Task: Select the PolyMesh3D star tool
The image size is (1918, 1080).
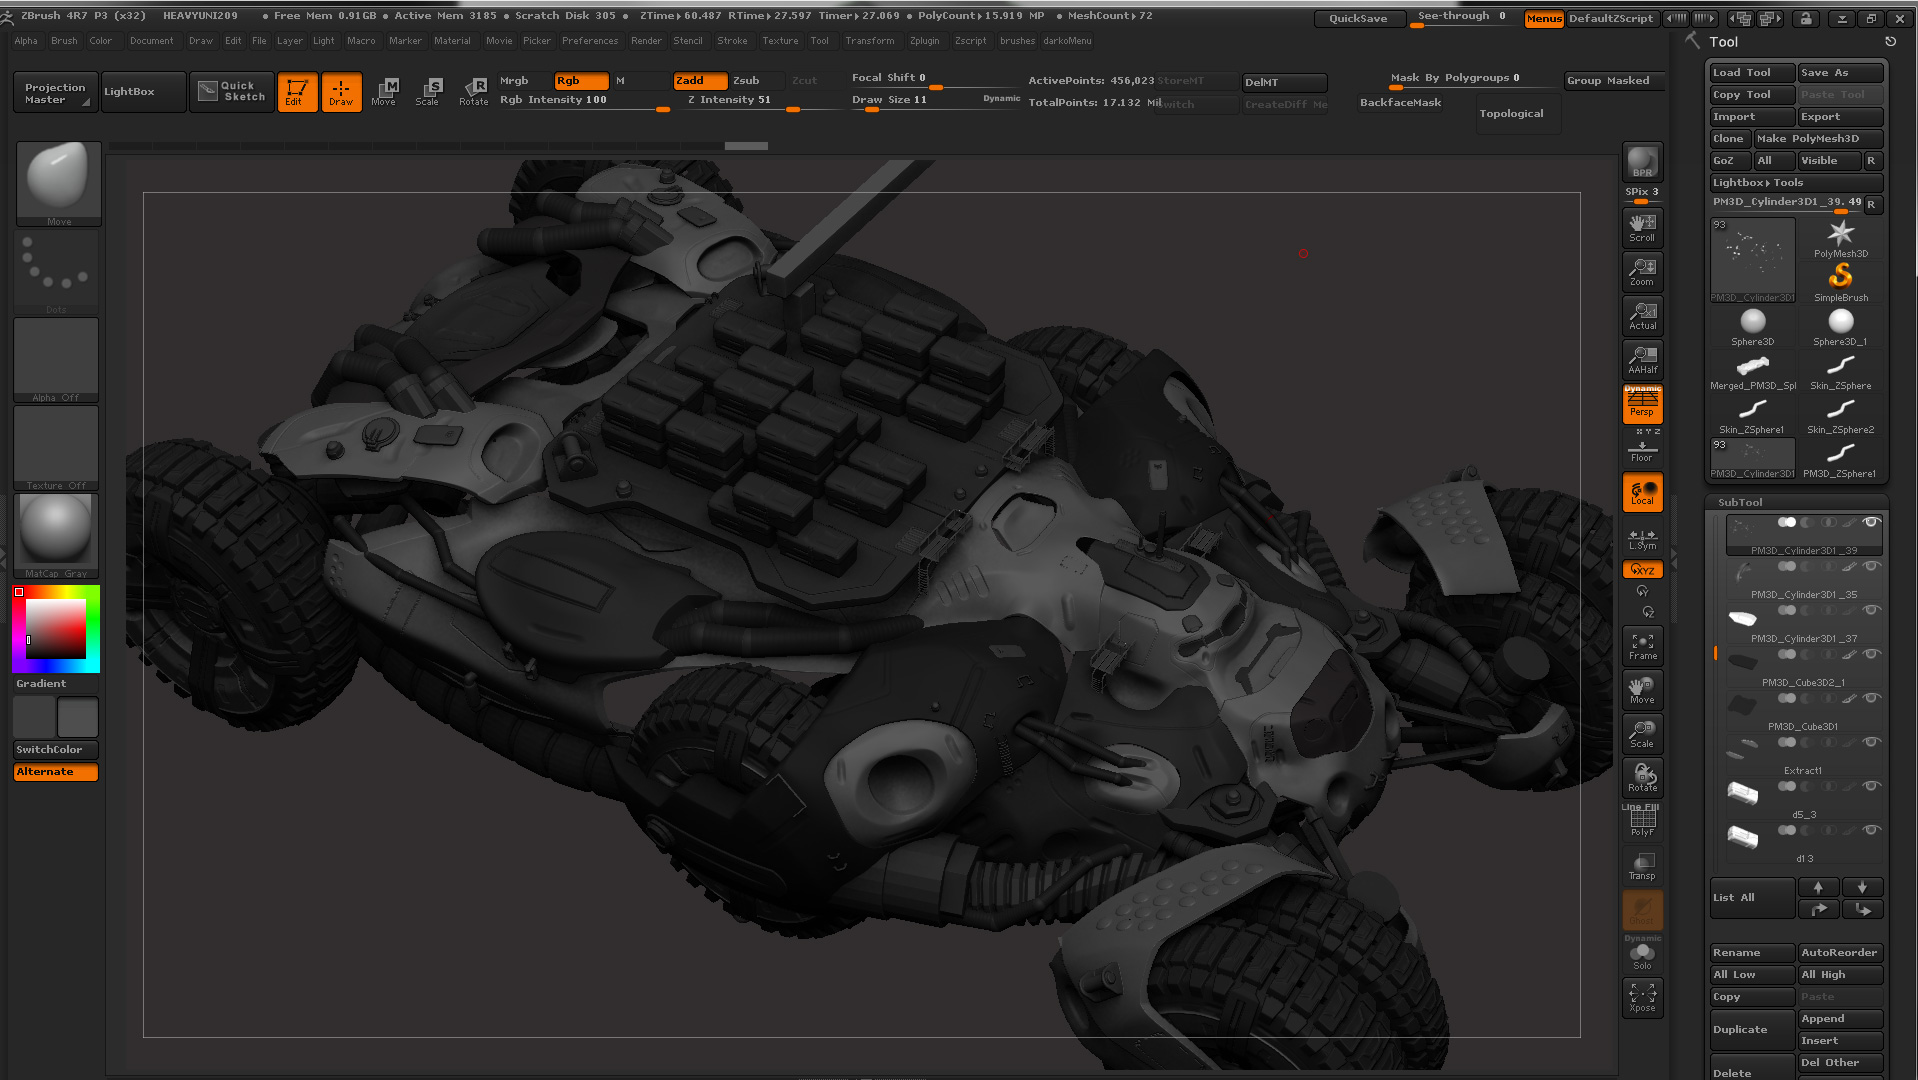Action: [1840, 240]
